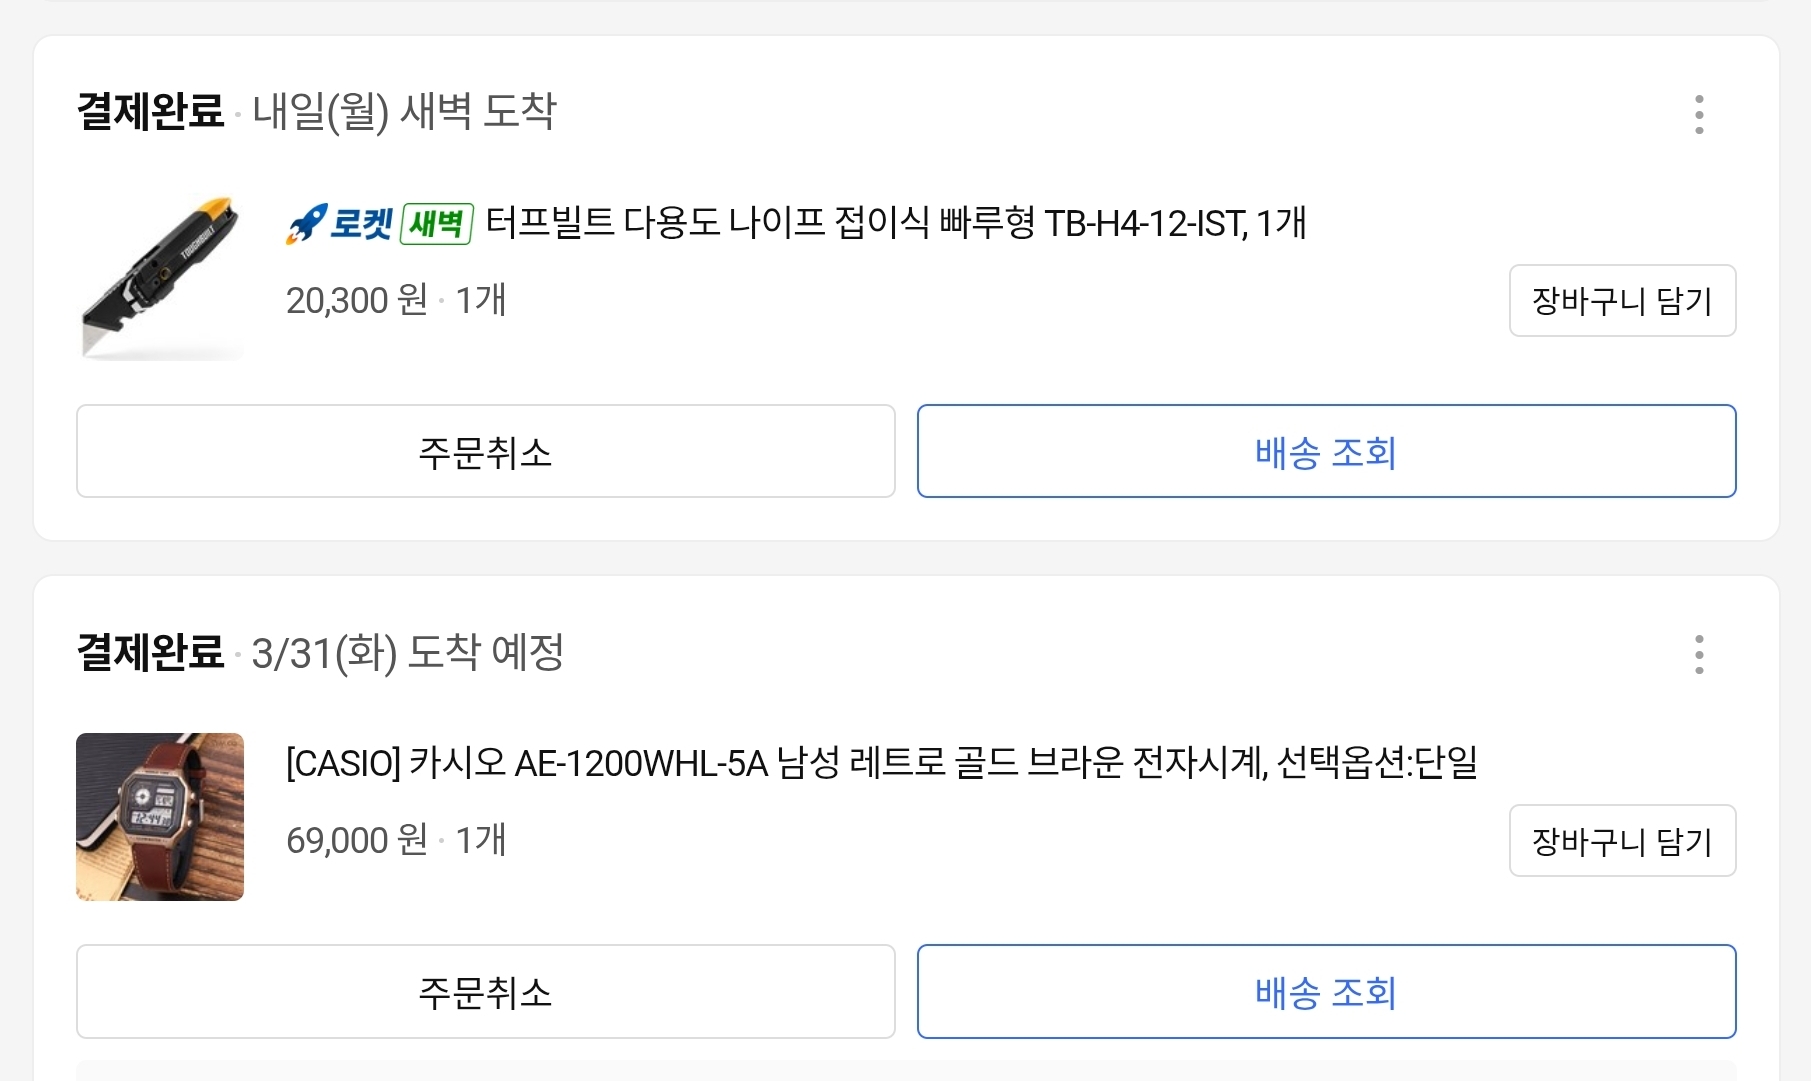Click the 69,000 원 price text
The height and width of the screenshot is (1081, 1811).
coord(356,840)
